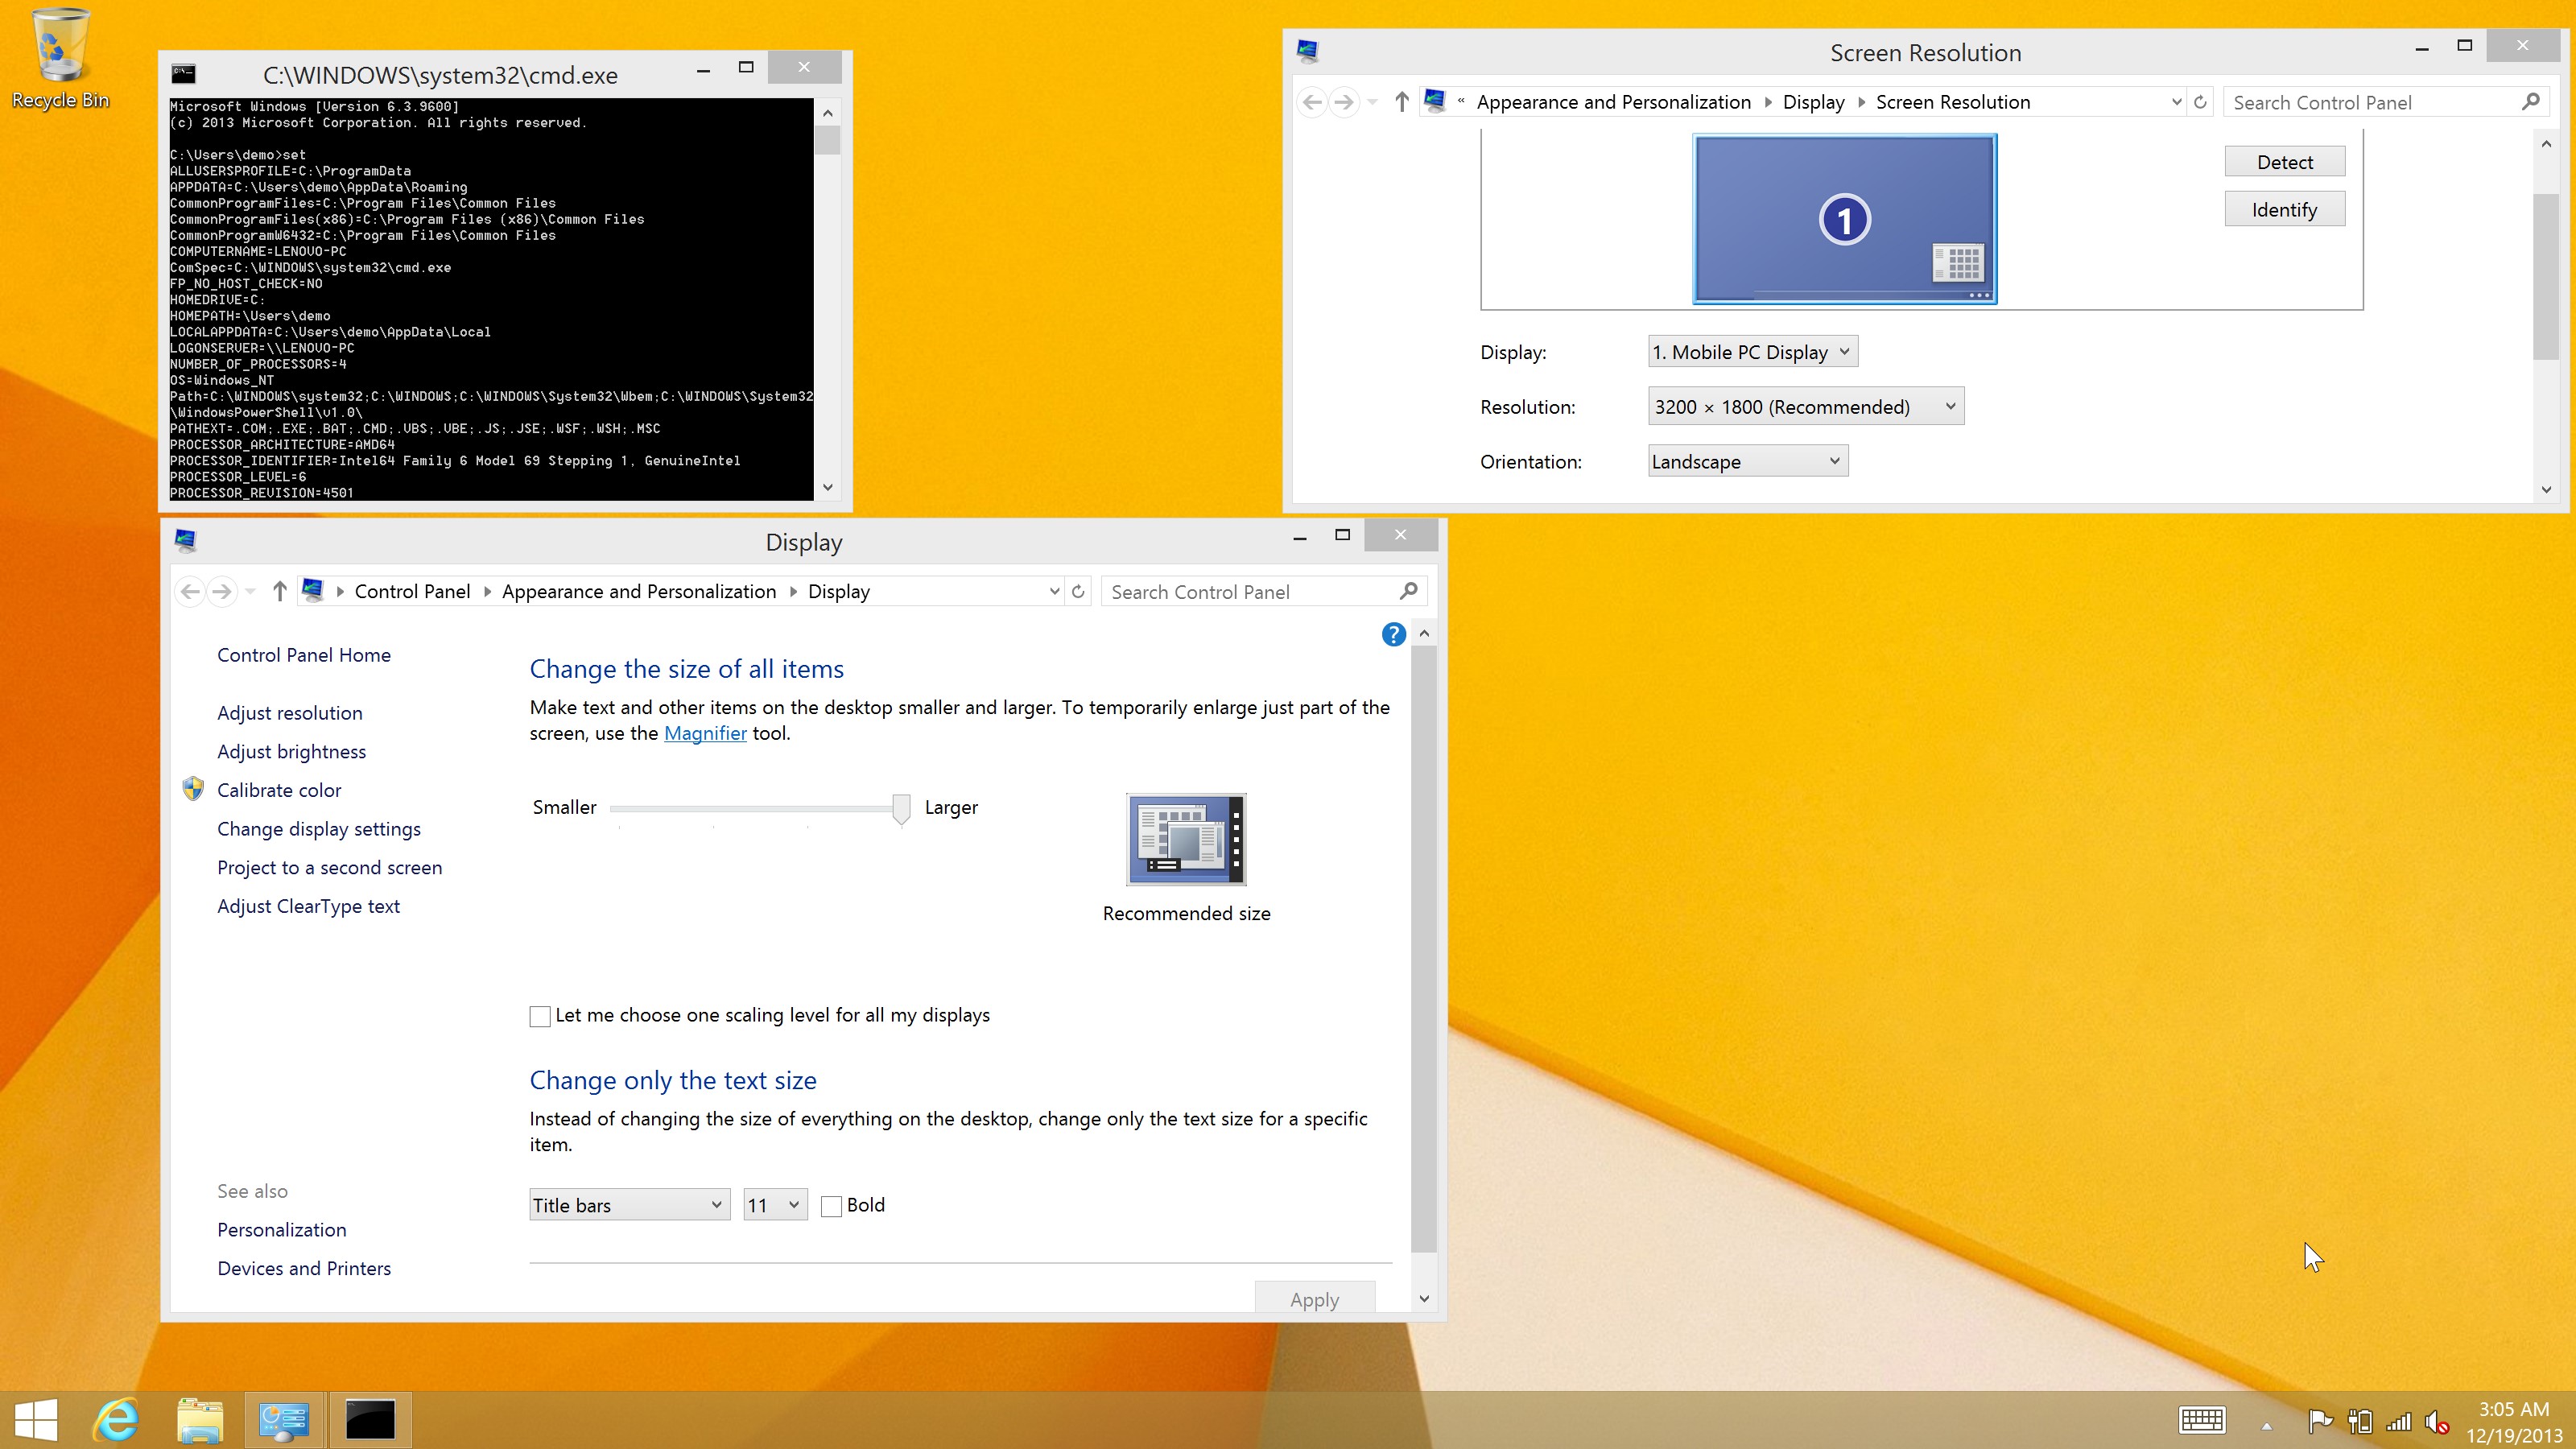Go up a level in Screen Resolution window
The width and height of the screenshot is (2576, 1449).
pos(1402,102)
